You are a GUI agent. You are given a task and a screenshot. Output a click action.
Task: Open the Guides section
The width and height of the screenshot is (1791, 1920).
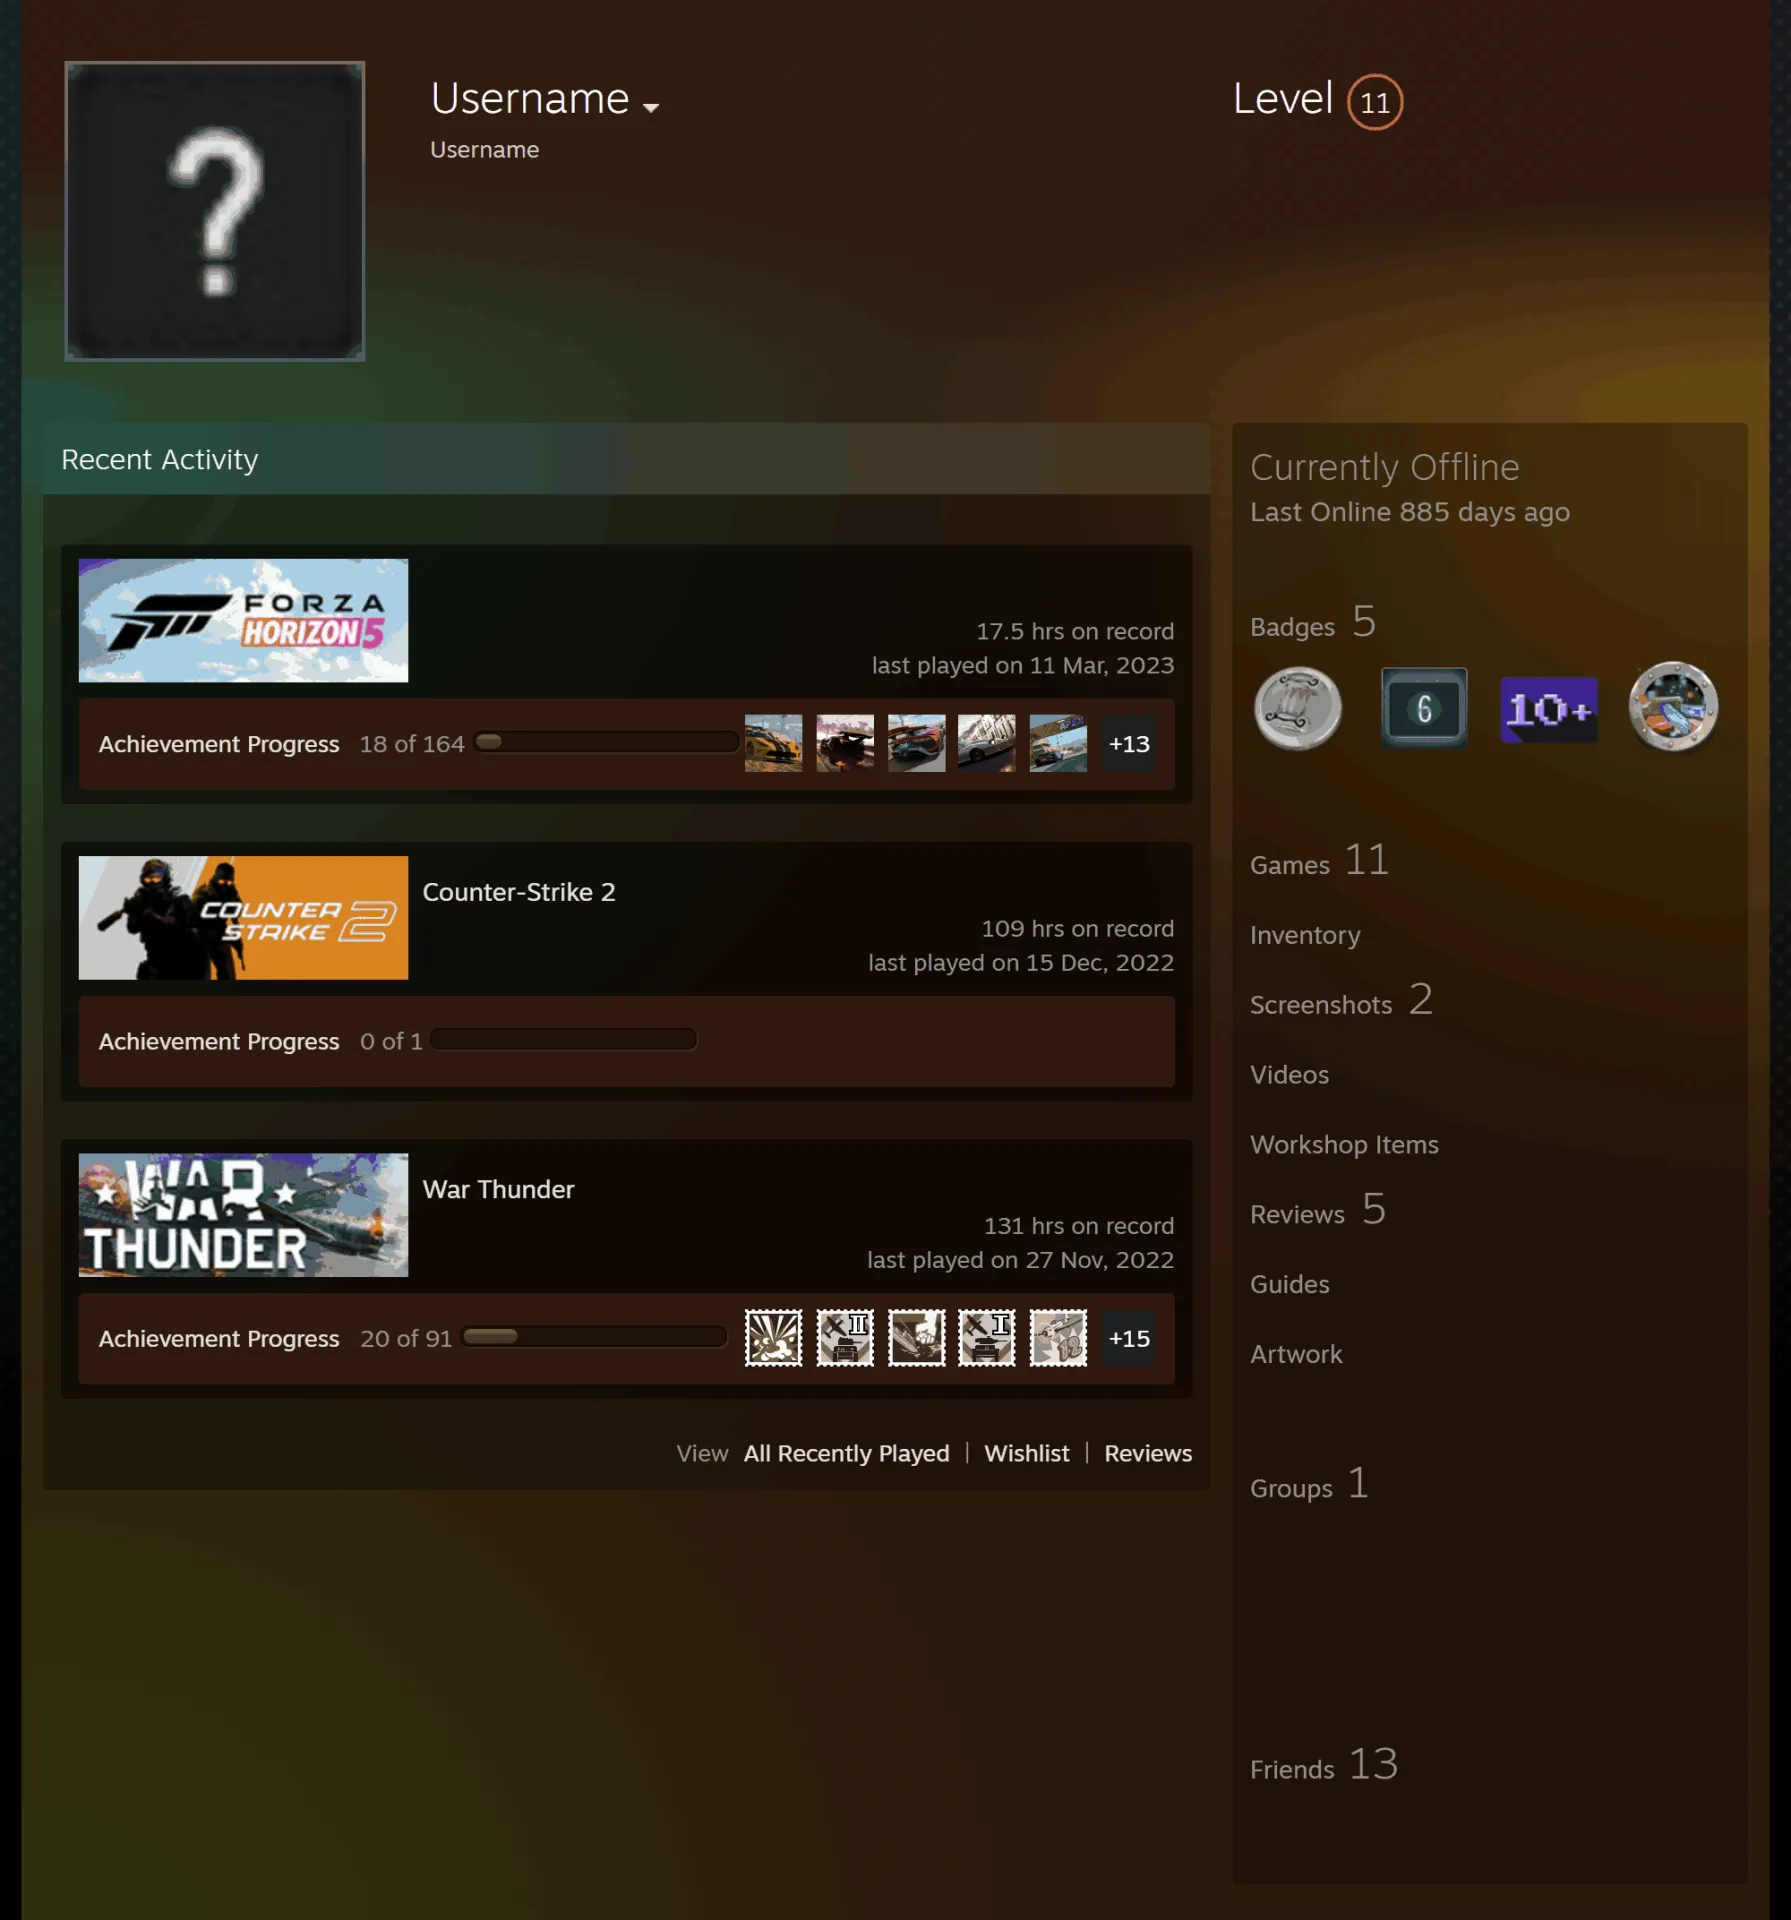[x=1289, y=1284]
